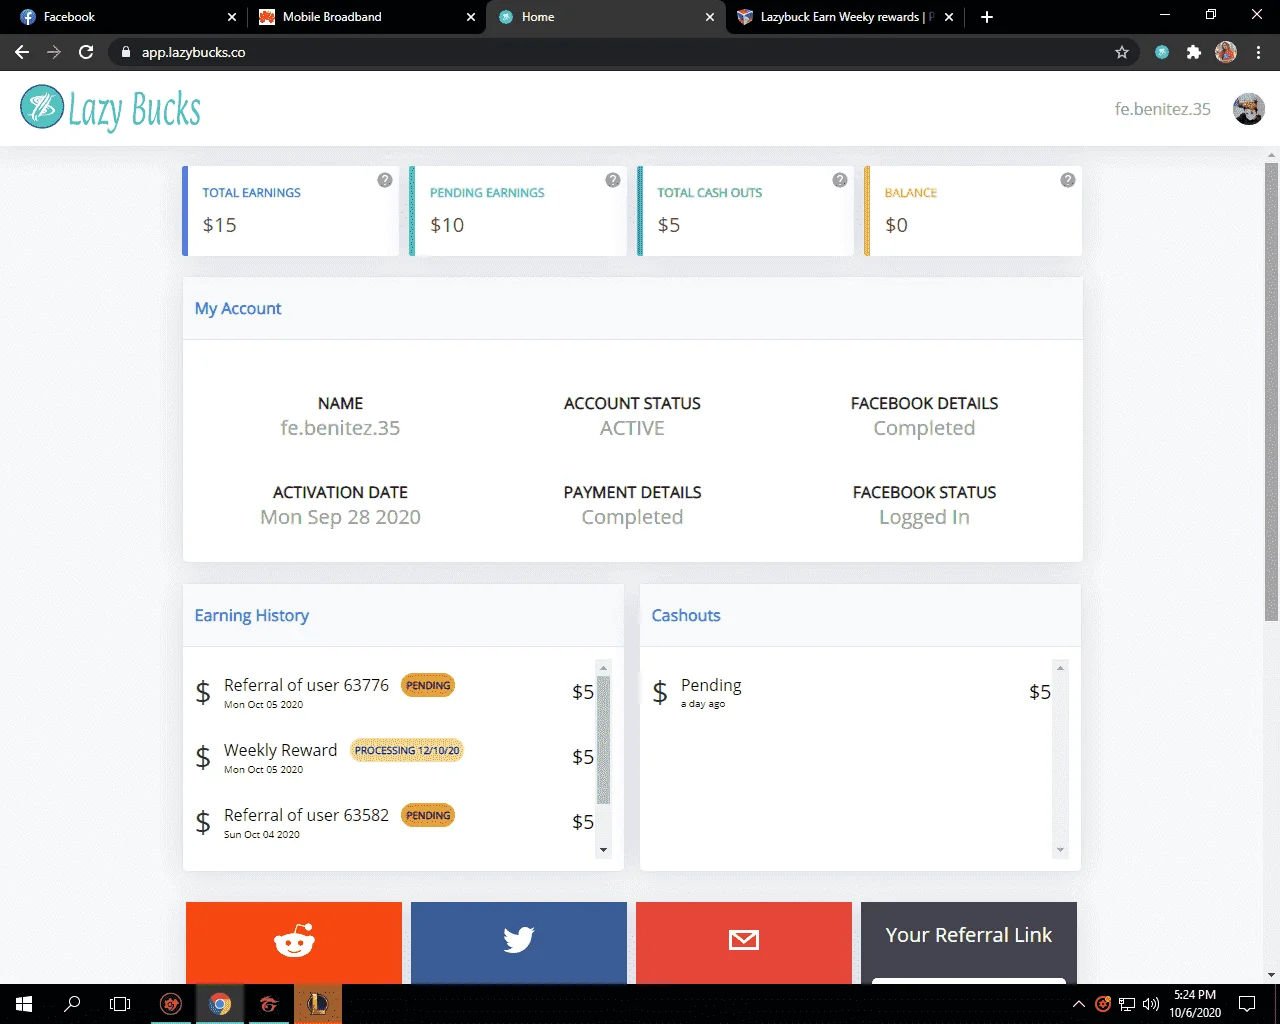Click the ACTIVE account status text

click(632, 428)
